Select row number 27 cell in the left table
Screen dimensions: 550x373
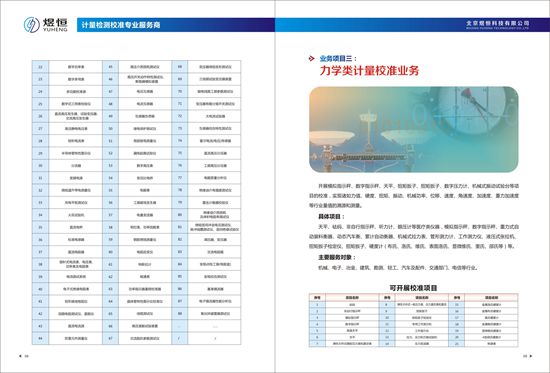[x=40, y=128]
